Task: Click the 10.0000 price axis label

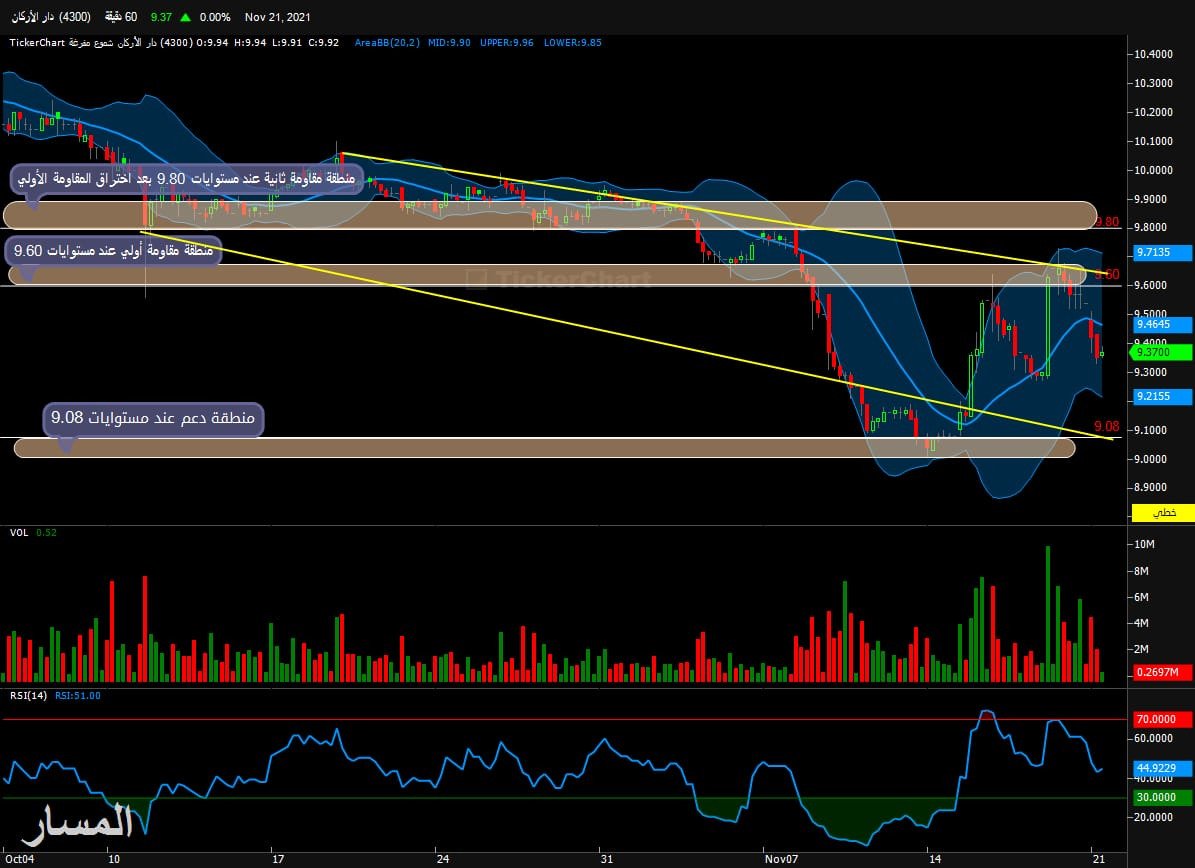Action: (x=1154, y=170)
